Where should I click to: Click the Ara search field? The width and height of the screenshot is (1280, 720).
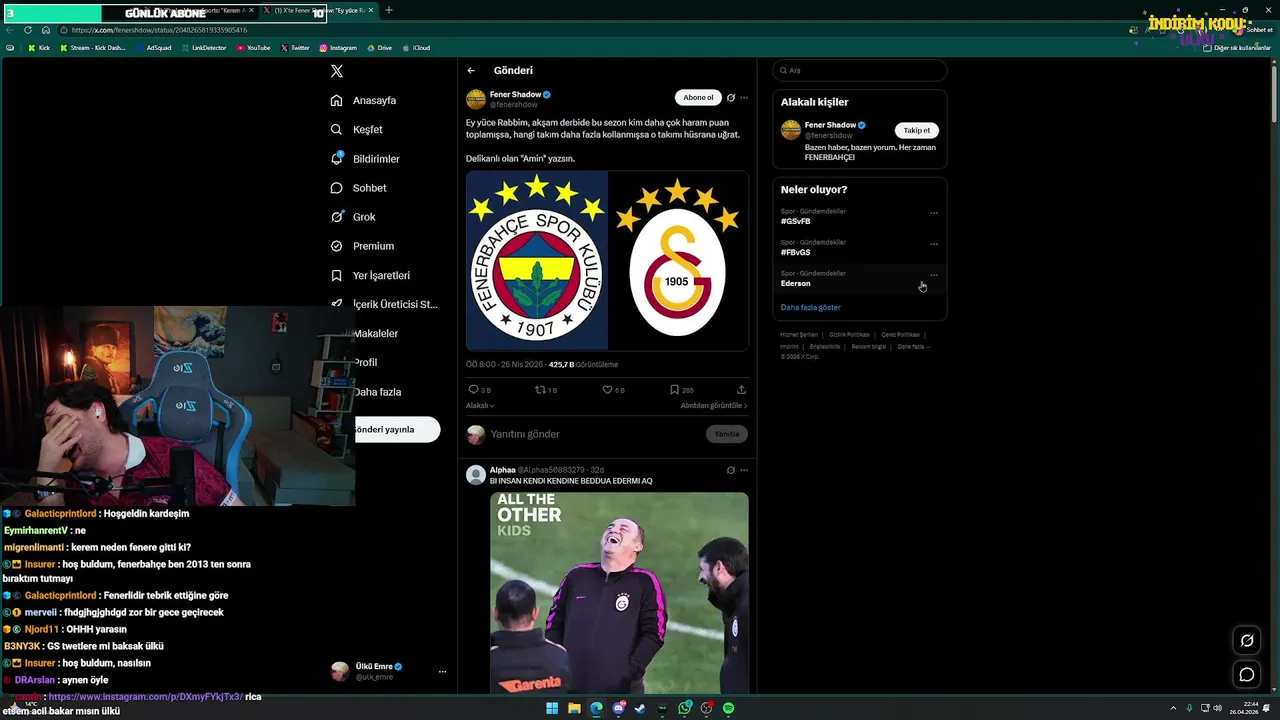[859, 71]
